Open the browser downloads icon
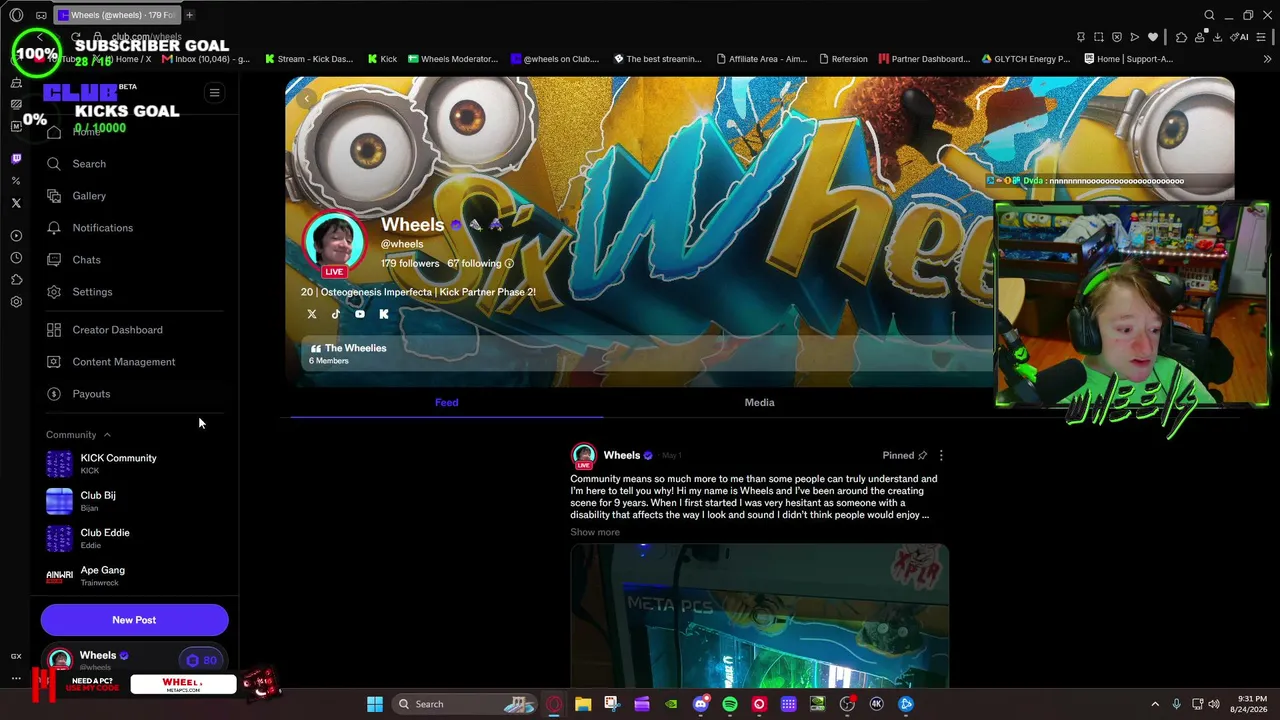The height and width of the screenshot is (720, 1280). [1217, 37]
